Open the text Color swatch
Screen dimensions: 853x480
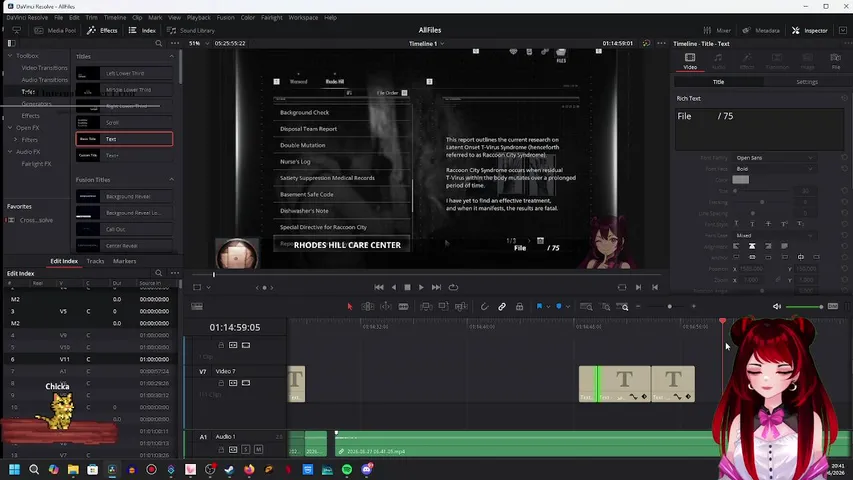740,180
